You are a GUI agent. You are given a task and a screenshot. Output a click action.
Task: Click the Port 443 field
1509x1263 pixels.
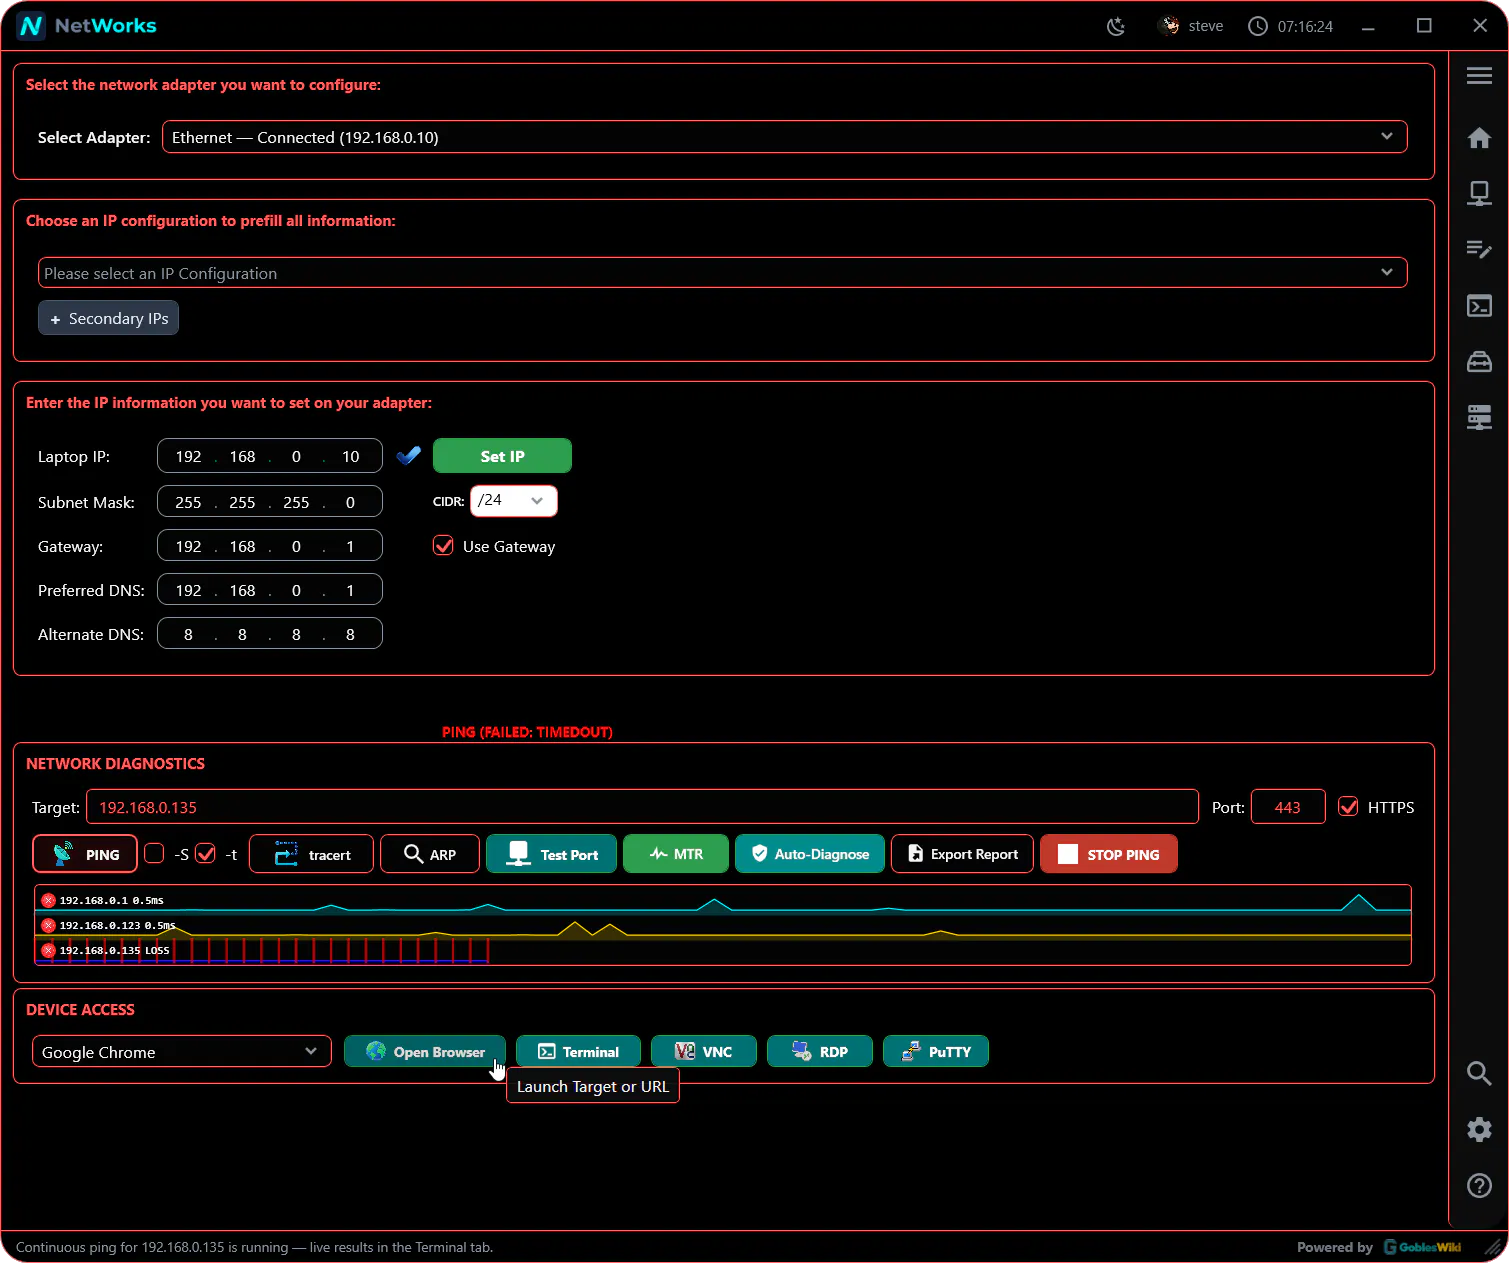tap(1287, 807)
